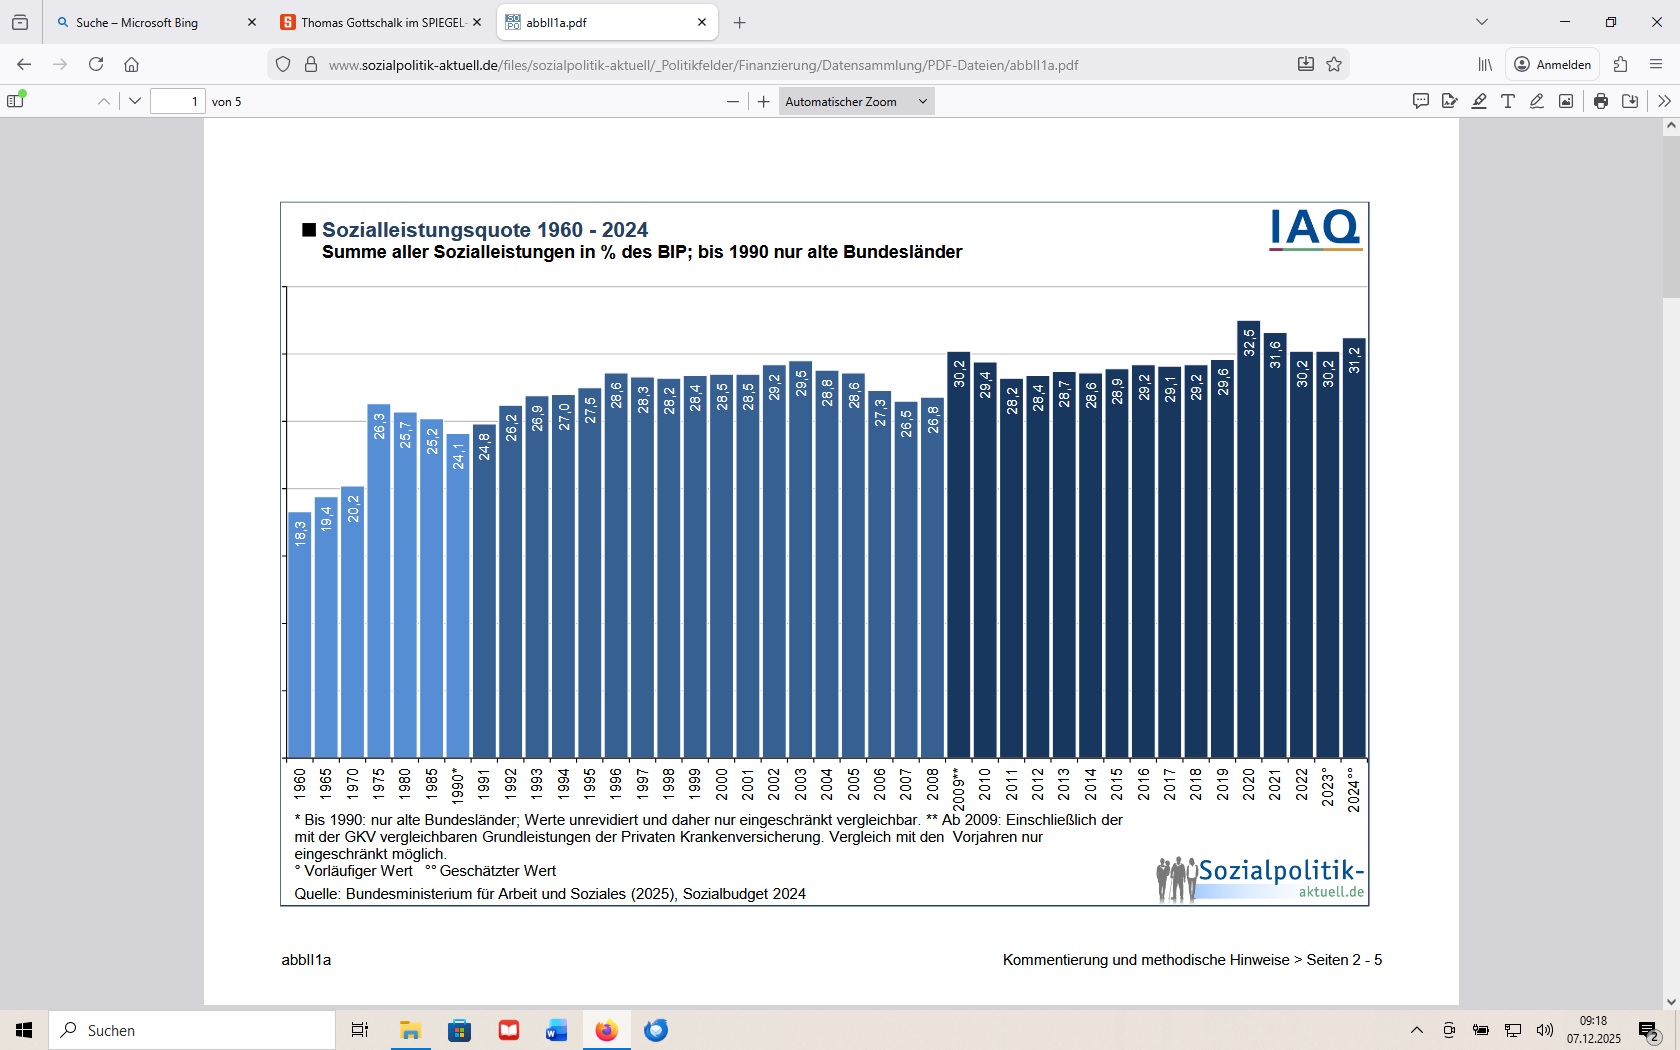Save the PDF with the download icon

pos(1630,101)
